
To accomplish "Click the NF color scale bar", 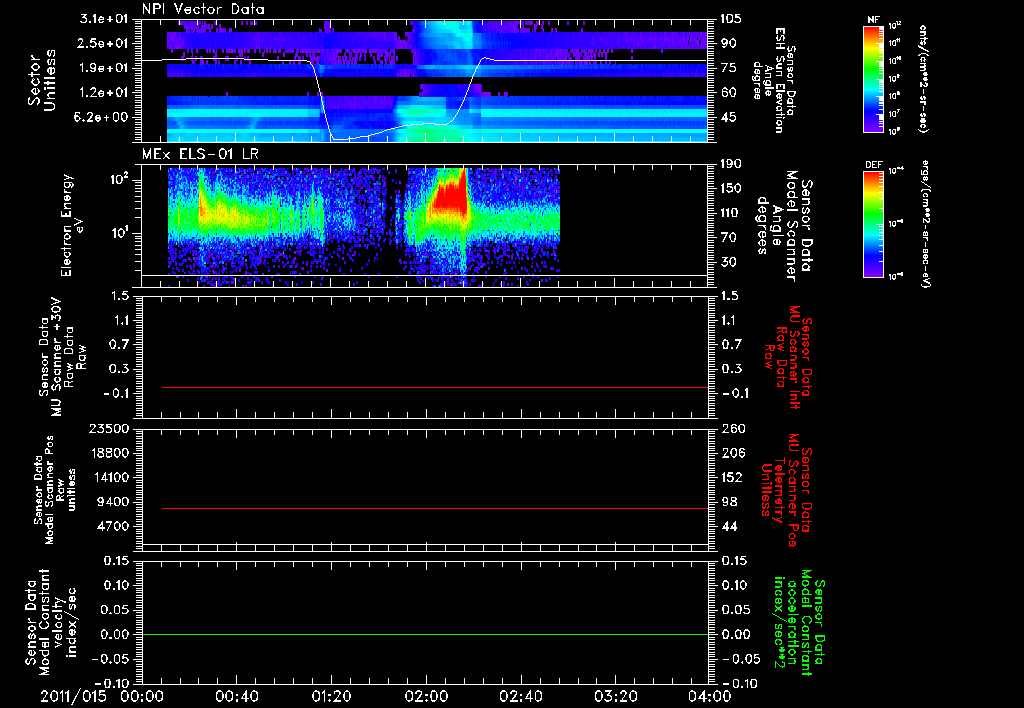I will pyautogui.click(x=874, y=78).
